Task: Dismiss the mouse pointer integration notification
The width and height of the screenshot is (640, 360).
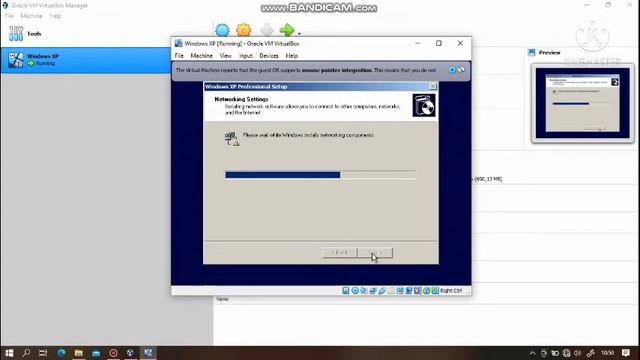Action: click(x=452, y=70)
